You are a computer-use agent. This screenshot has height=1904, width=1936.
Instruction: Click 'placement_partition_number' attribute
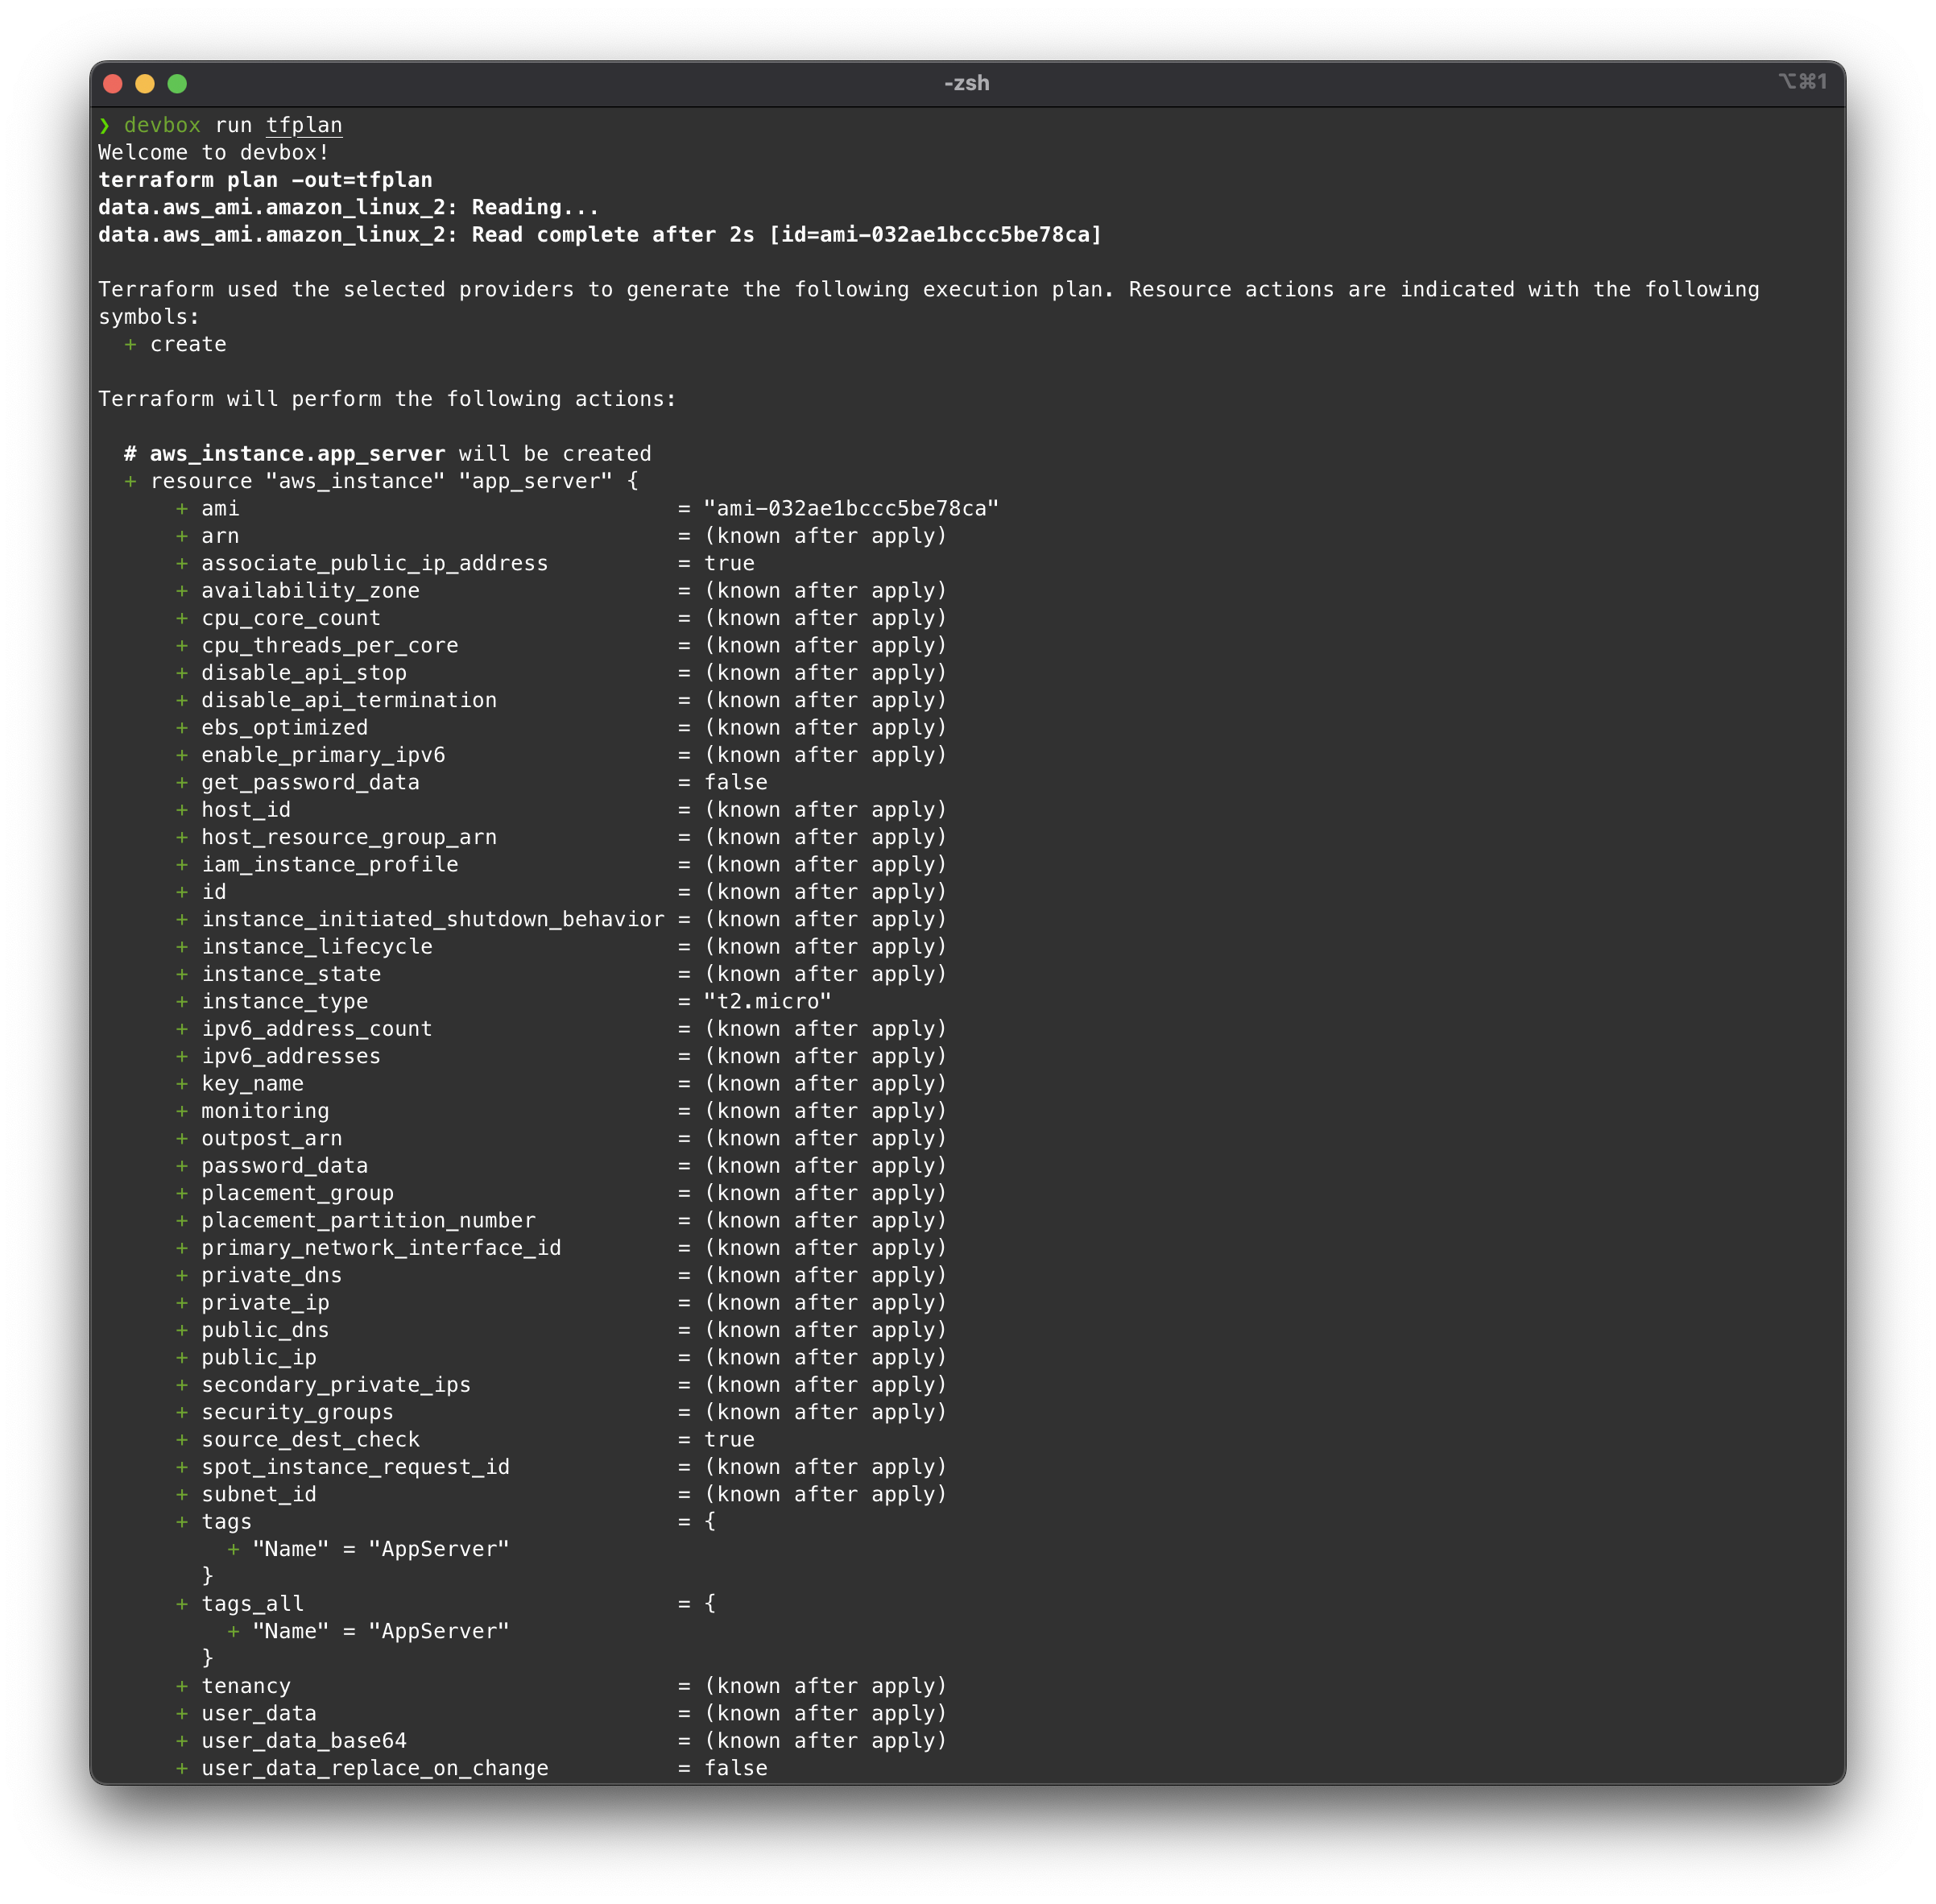368,1220
